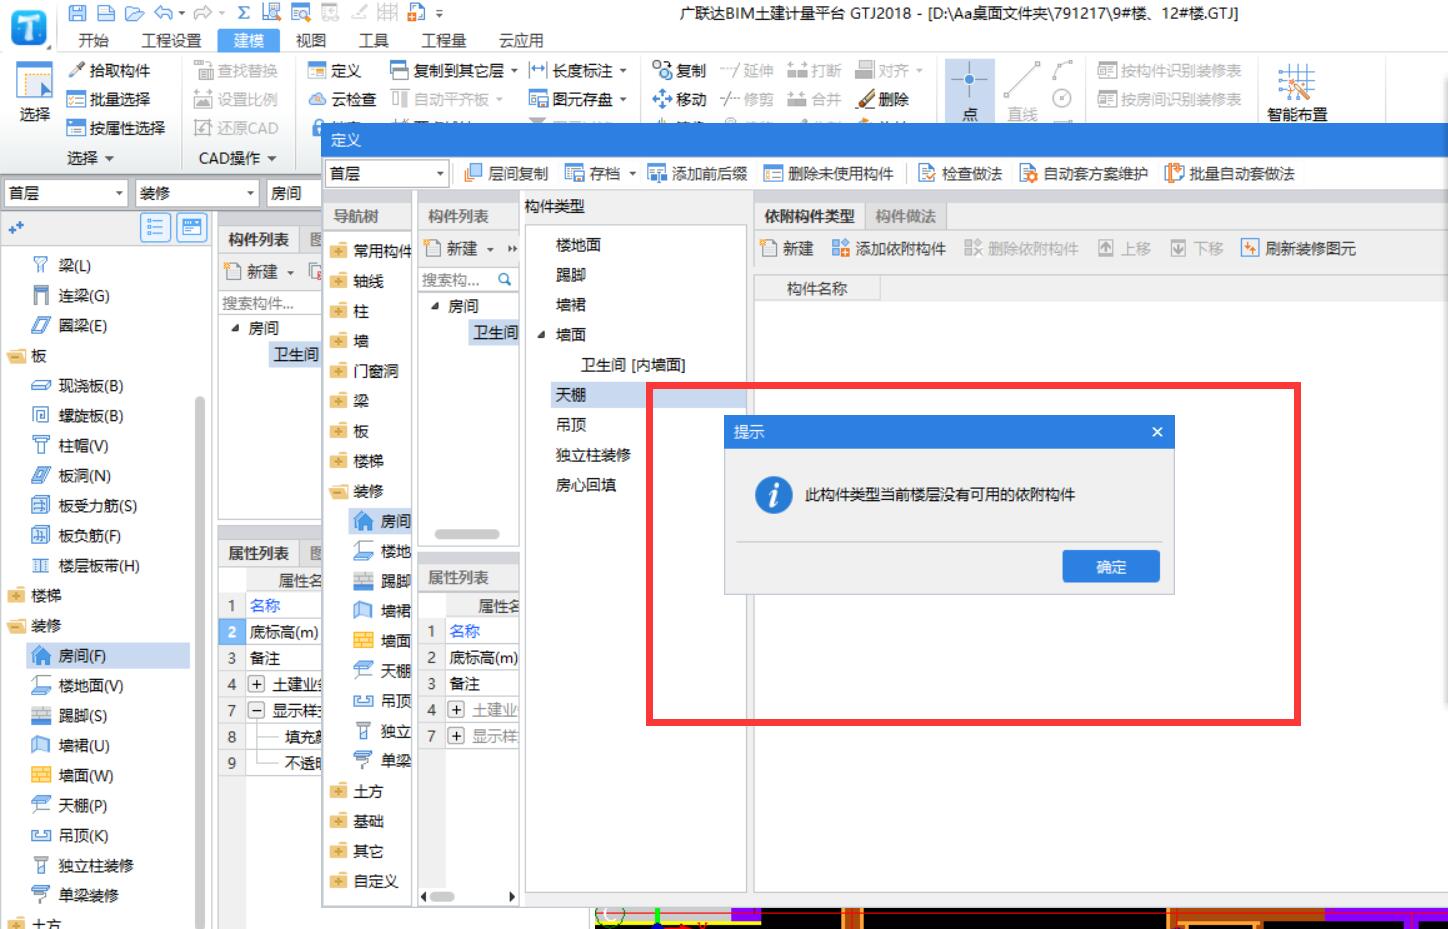This screenshot has width=1448, height=929.
Task: Select 墙面(W) in left navigation tree
Action: tap(74, 776)
